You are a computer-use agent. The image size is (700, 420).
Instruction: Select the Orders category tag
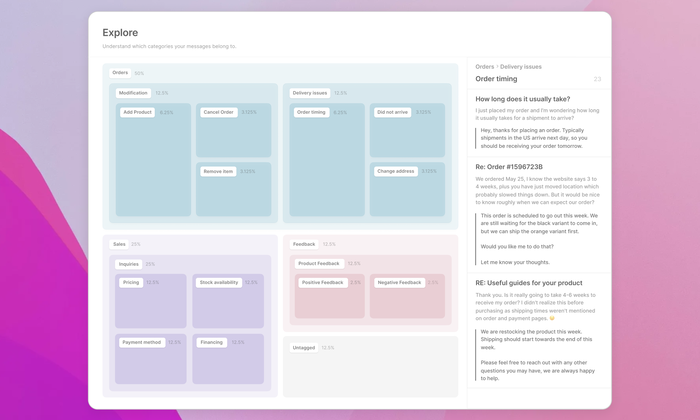pos(120,73)
